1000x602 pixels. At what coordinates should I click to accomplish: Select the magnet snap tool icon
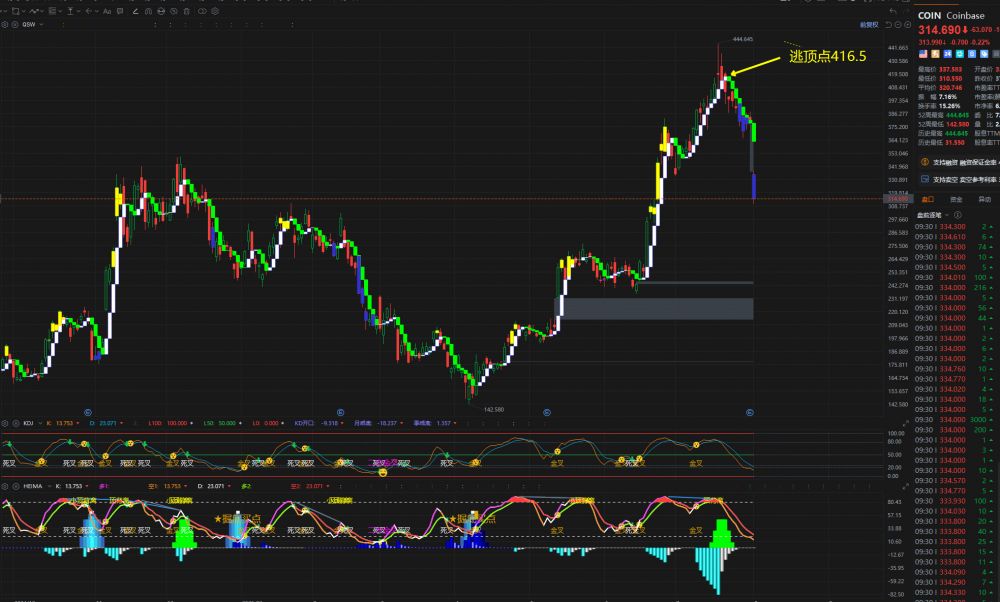tap(148, 11)
